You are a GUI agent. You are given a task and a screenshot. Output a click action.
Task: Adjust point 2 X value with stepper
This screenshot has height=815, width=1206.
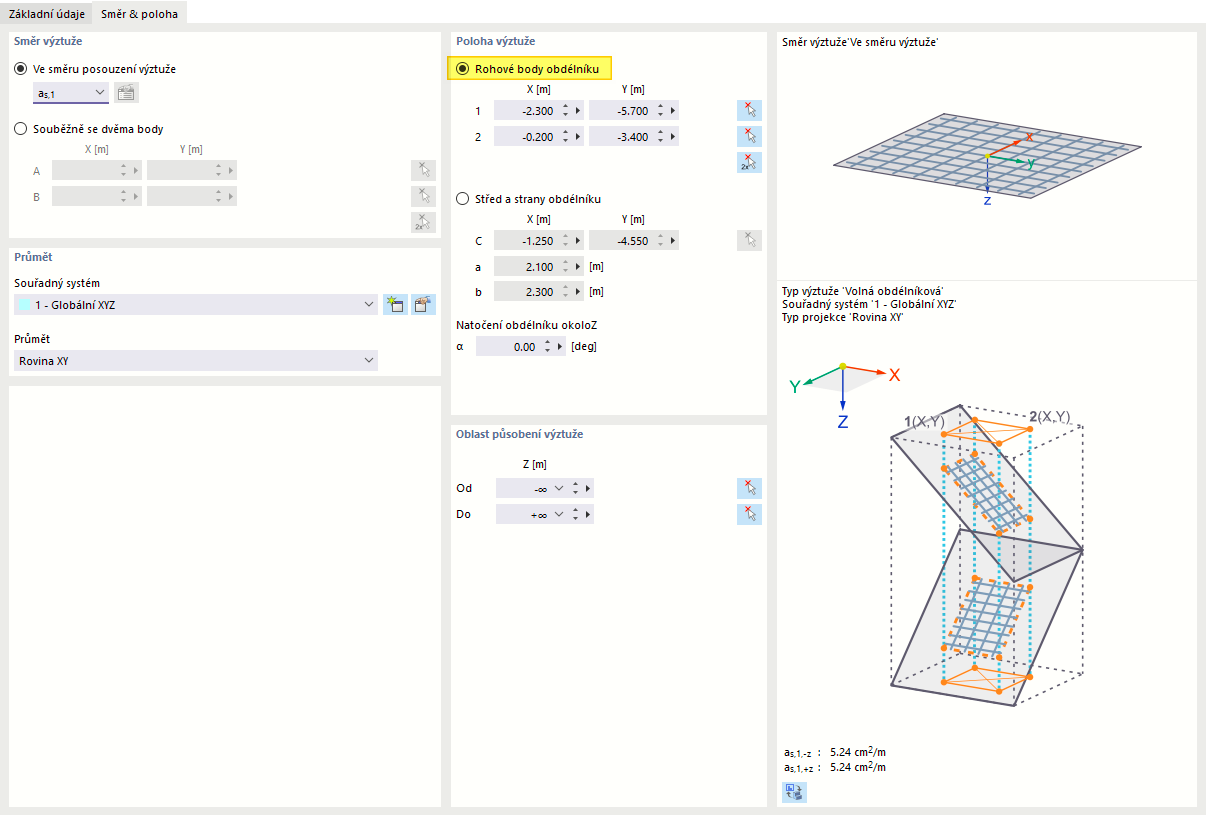click(565, 137)
